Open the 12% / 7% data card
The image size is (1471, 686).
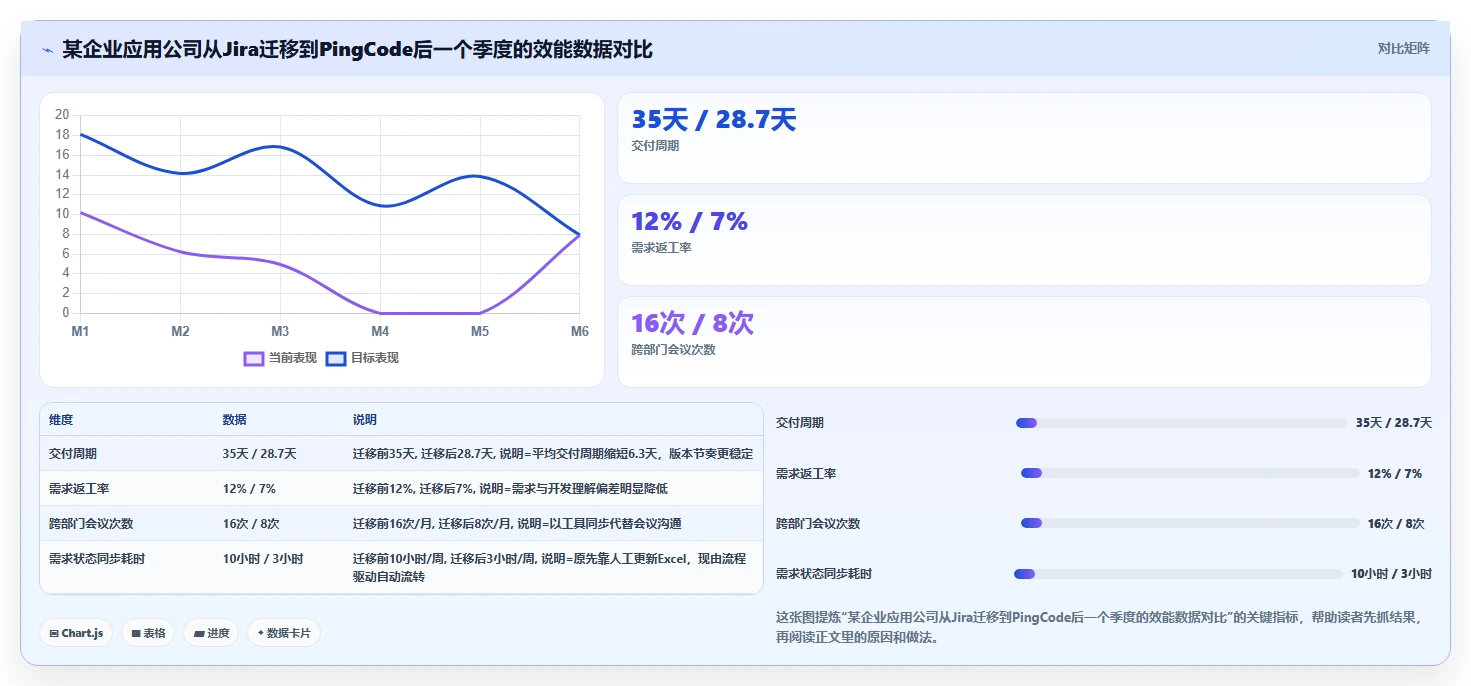pyautogui.click(x=1024, y=240)
